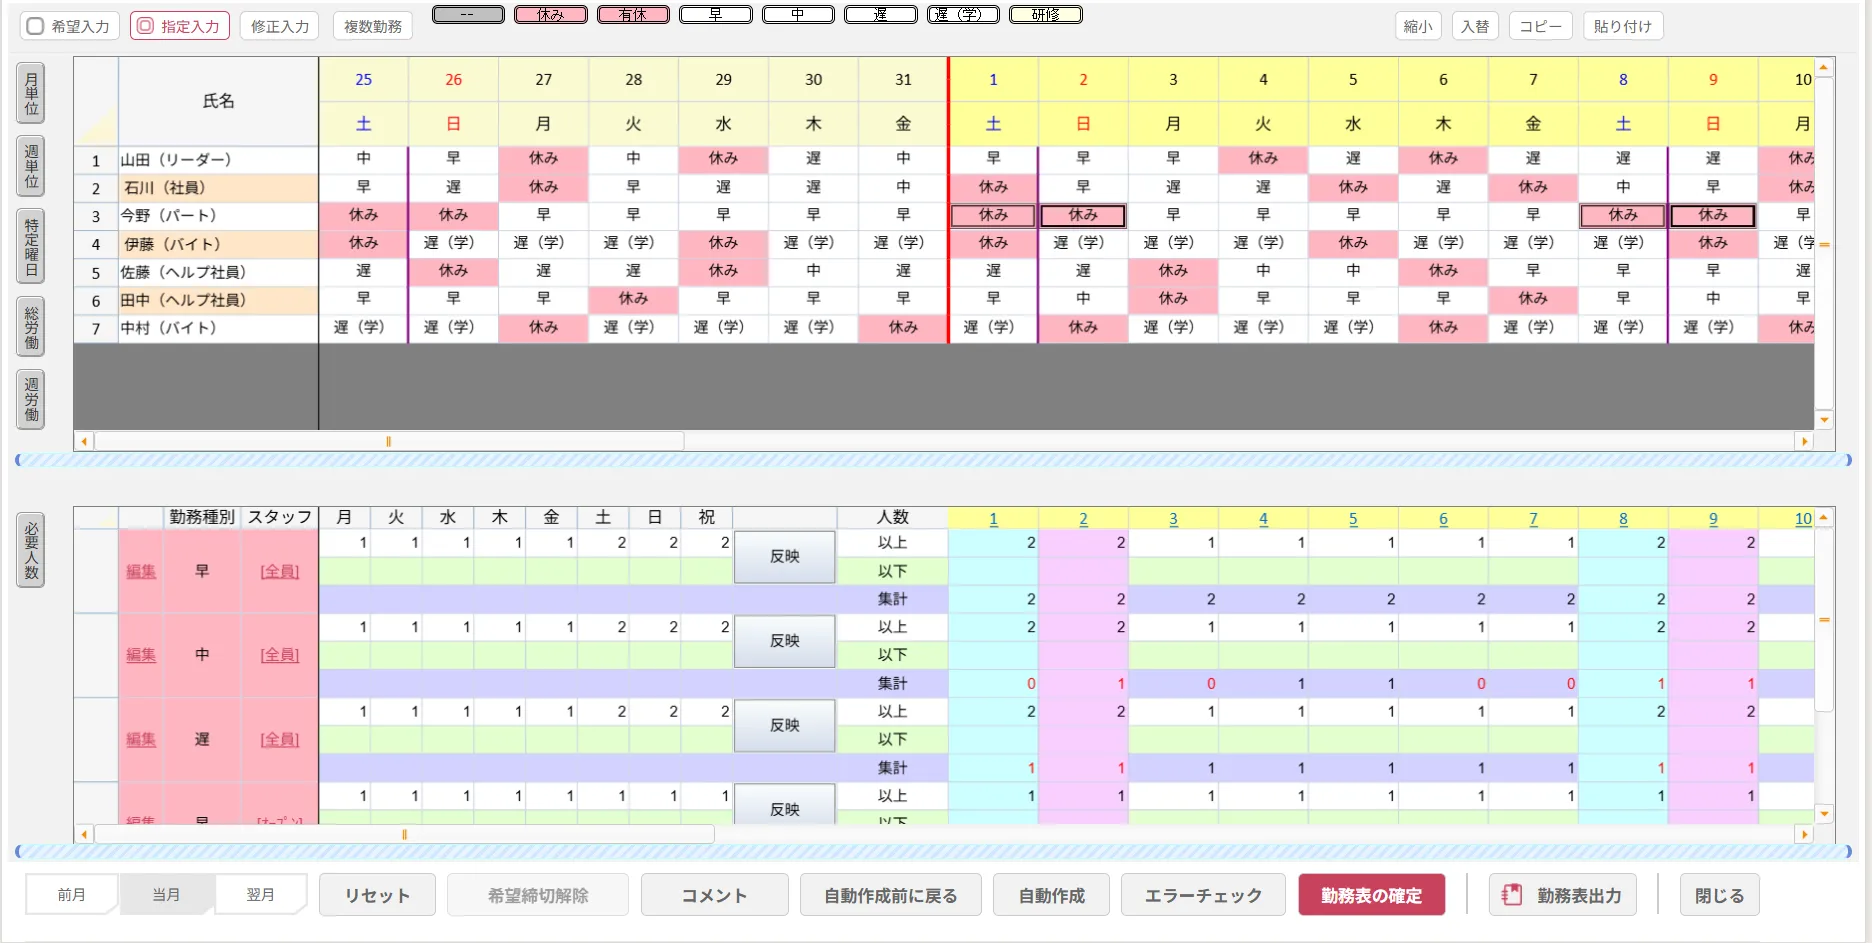Export via 勤務表出力 button
The image size is (1872, 943).
1562,895
